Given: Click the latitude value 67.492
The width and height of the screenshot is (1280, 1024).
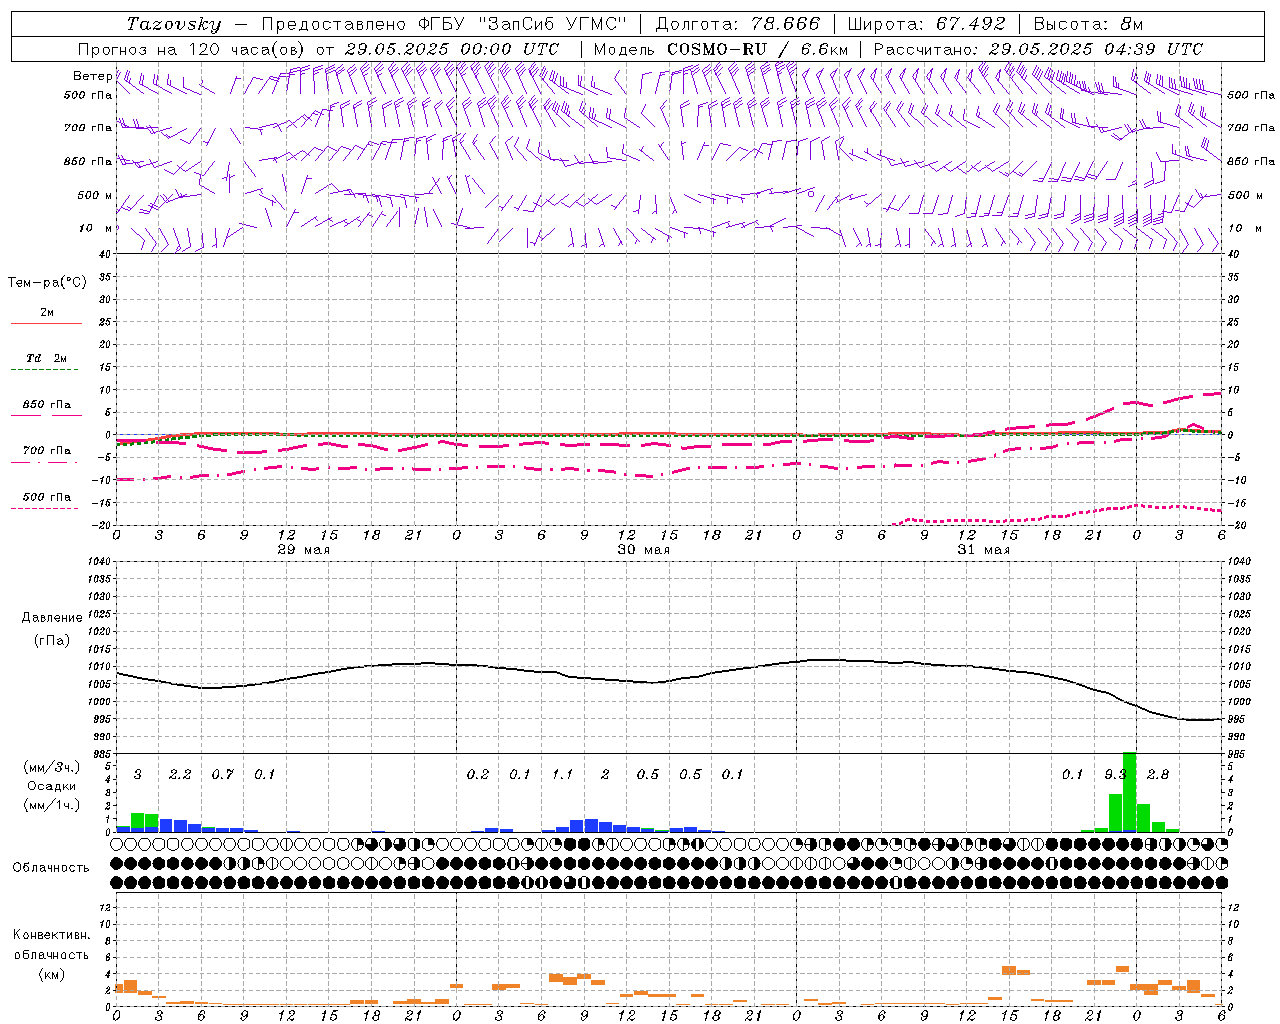Looking at the screenshot, I should coord(971,24).
